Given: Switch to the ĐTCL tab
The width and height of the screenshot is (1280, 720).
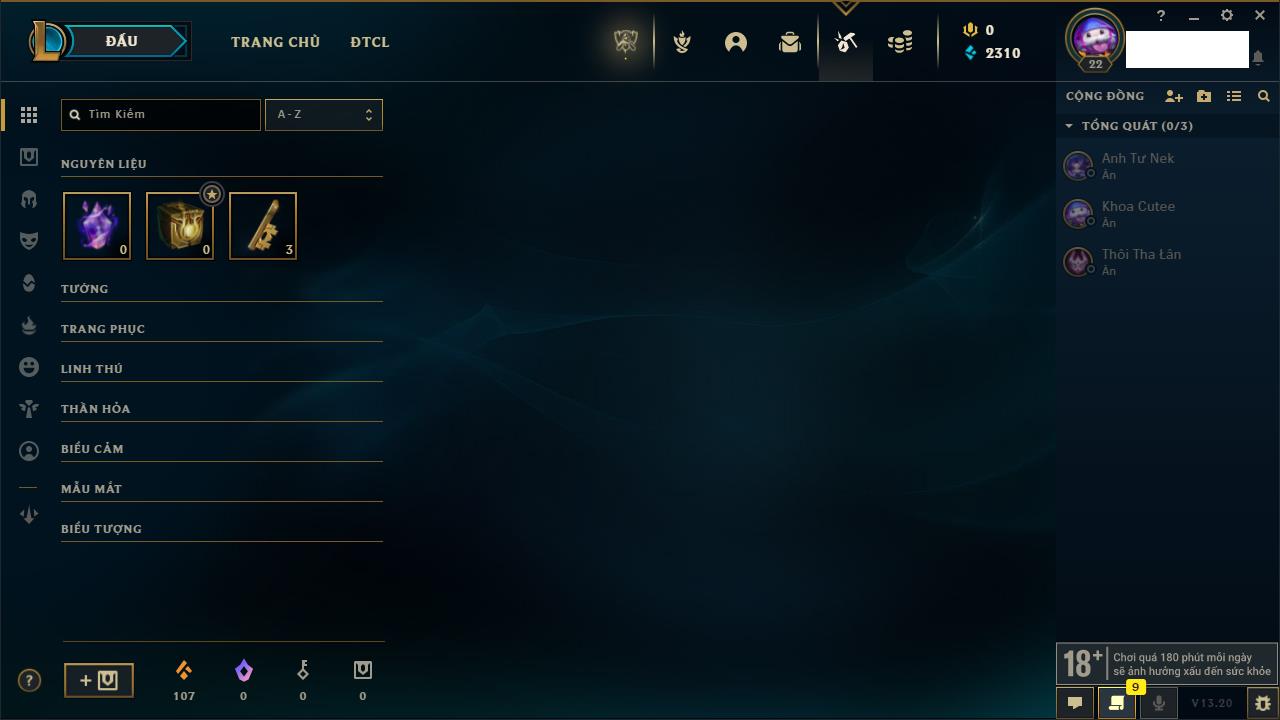Looking at the screenshot, I should click(370, 42).
